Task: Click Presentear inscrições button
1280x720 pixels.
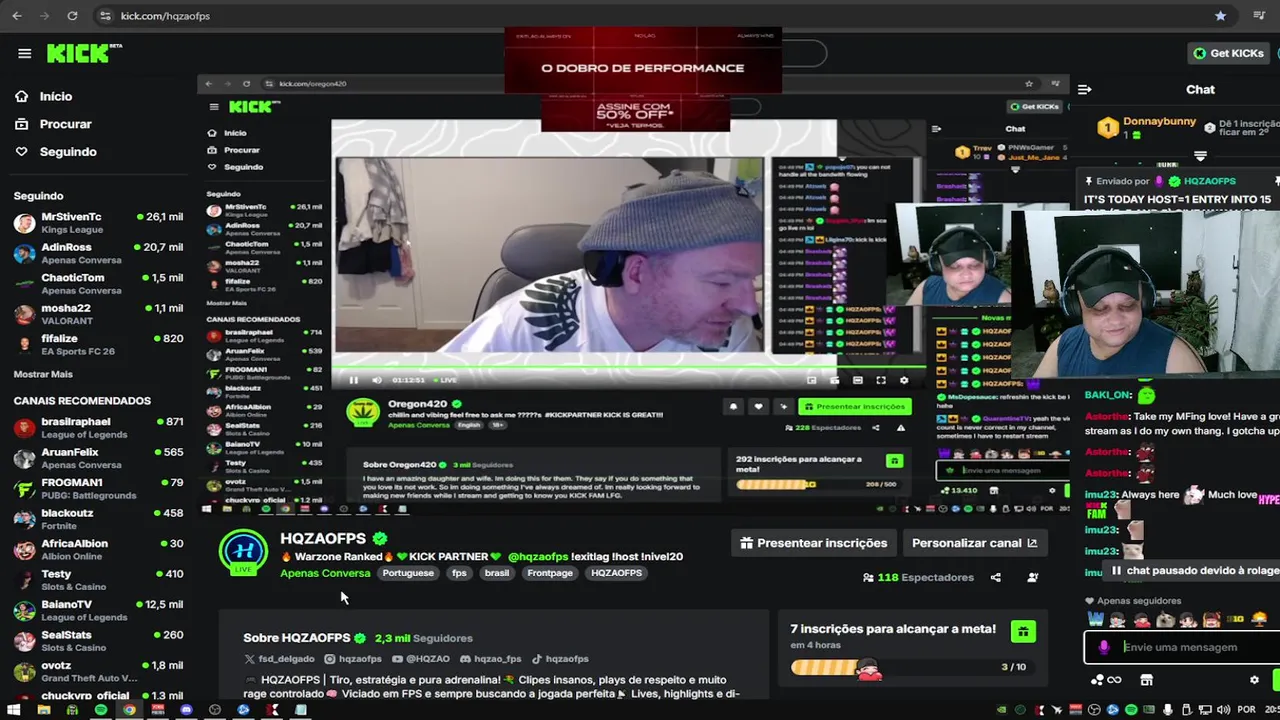Action: (x=813, y=543)
